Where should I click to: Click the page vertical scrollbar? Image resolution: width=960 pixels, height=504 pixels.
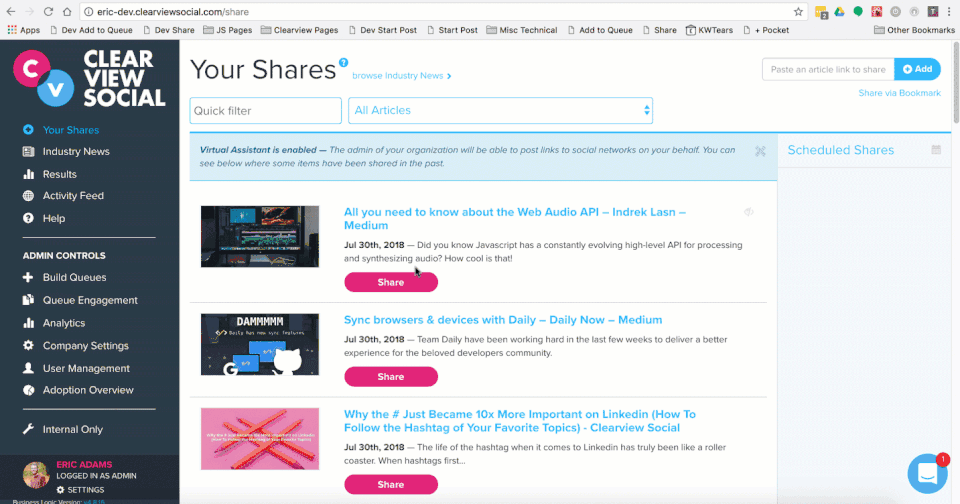956,83
